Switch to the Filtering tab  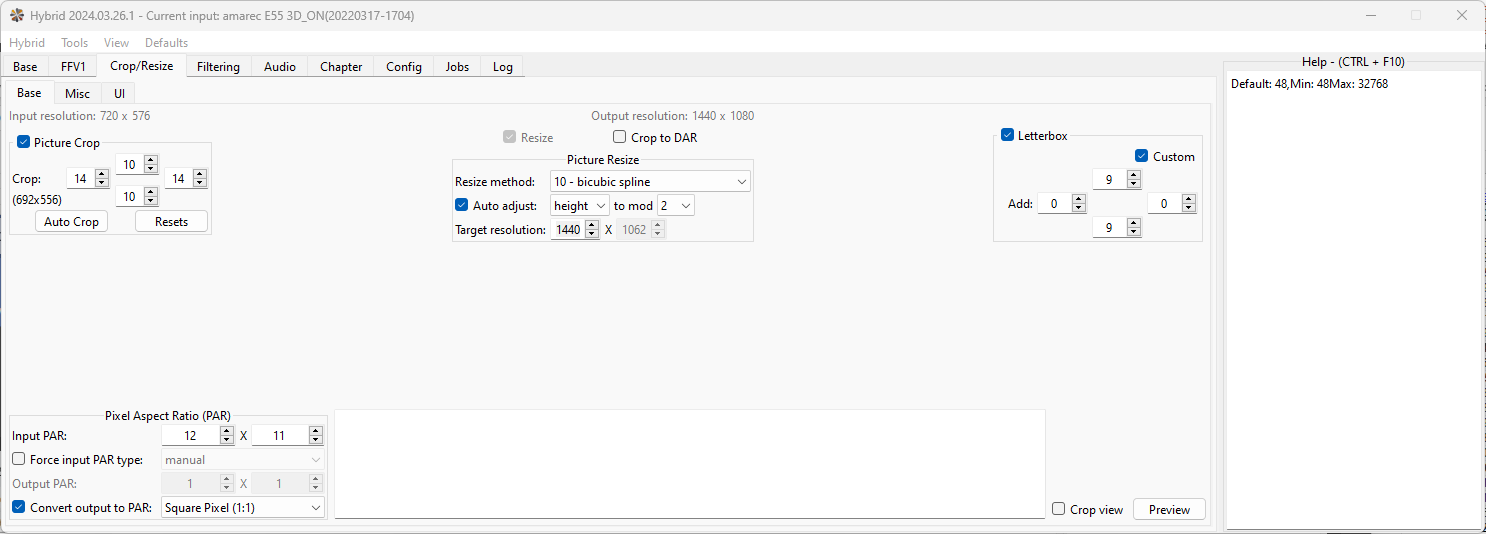click(218, 67)
